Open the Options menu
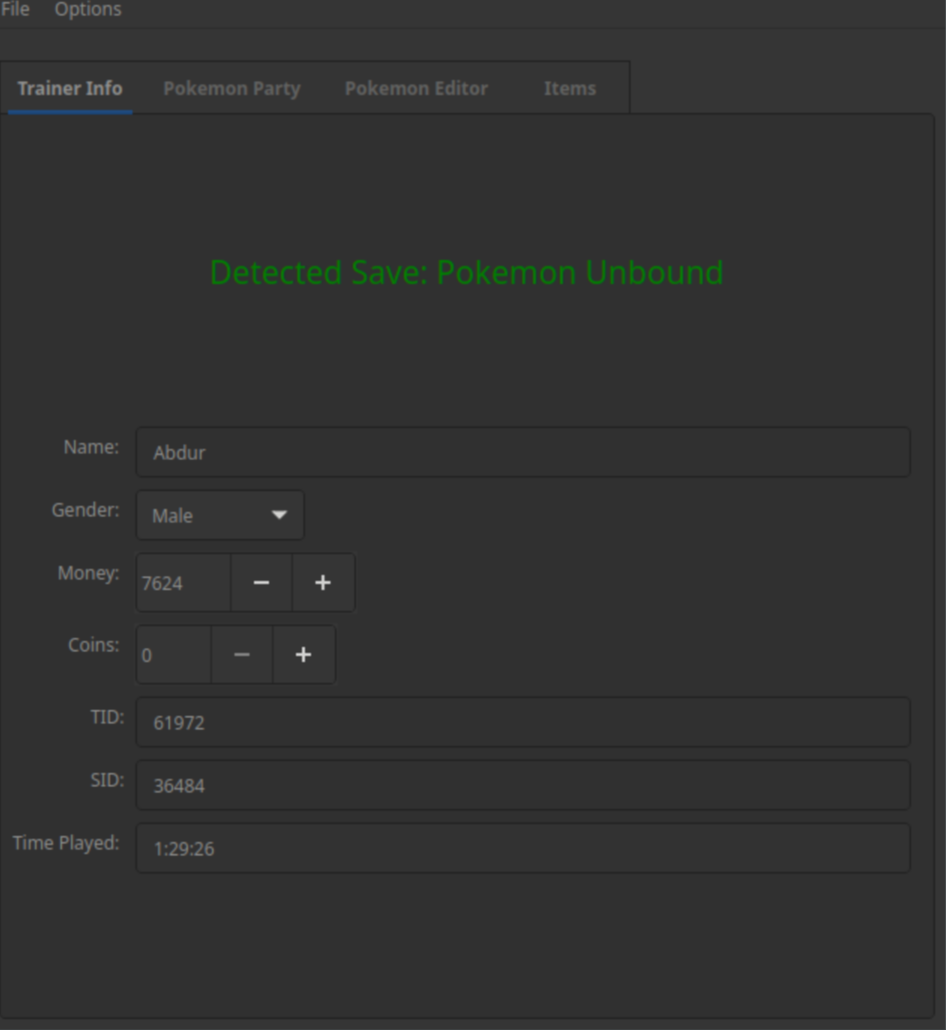Viewport: 946px width, 1030px height. (x=88, y=10)
